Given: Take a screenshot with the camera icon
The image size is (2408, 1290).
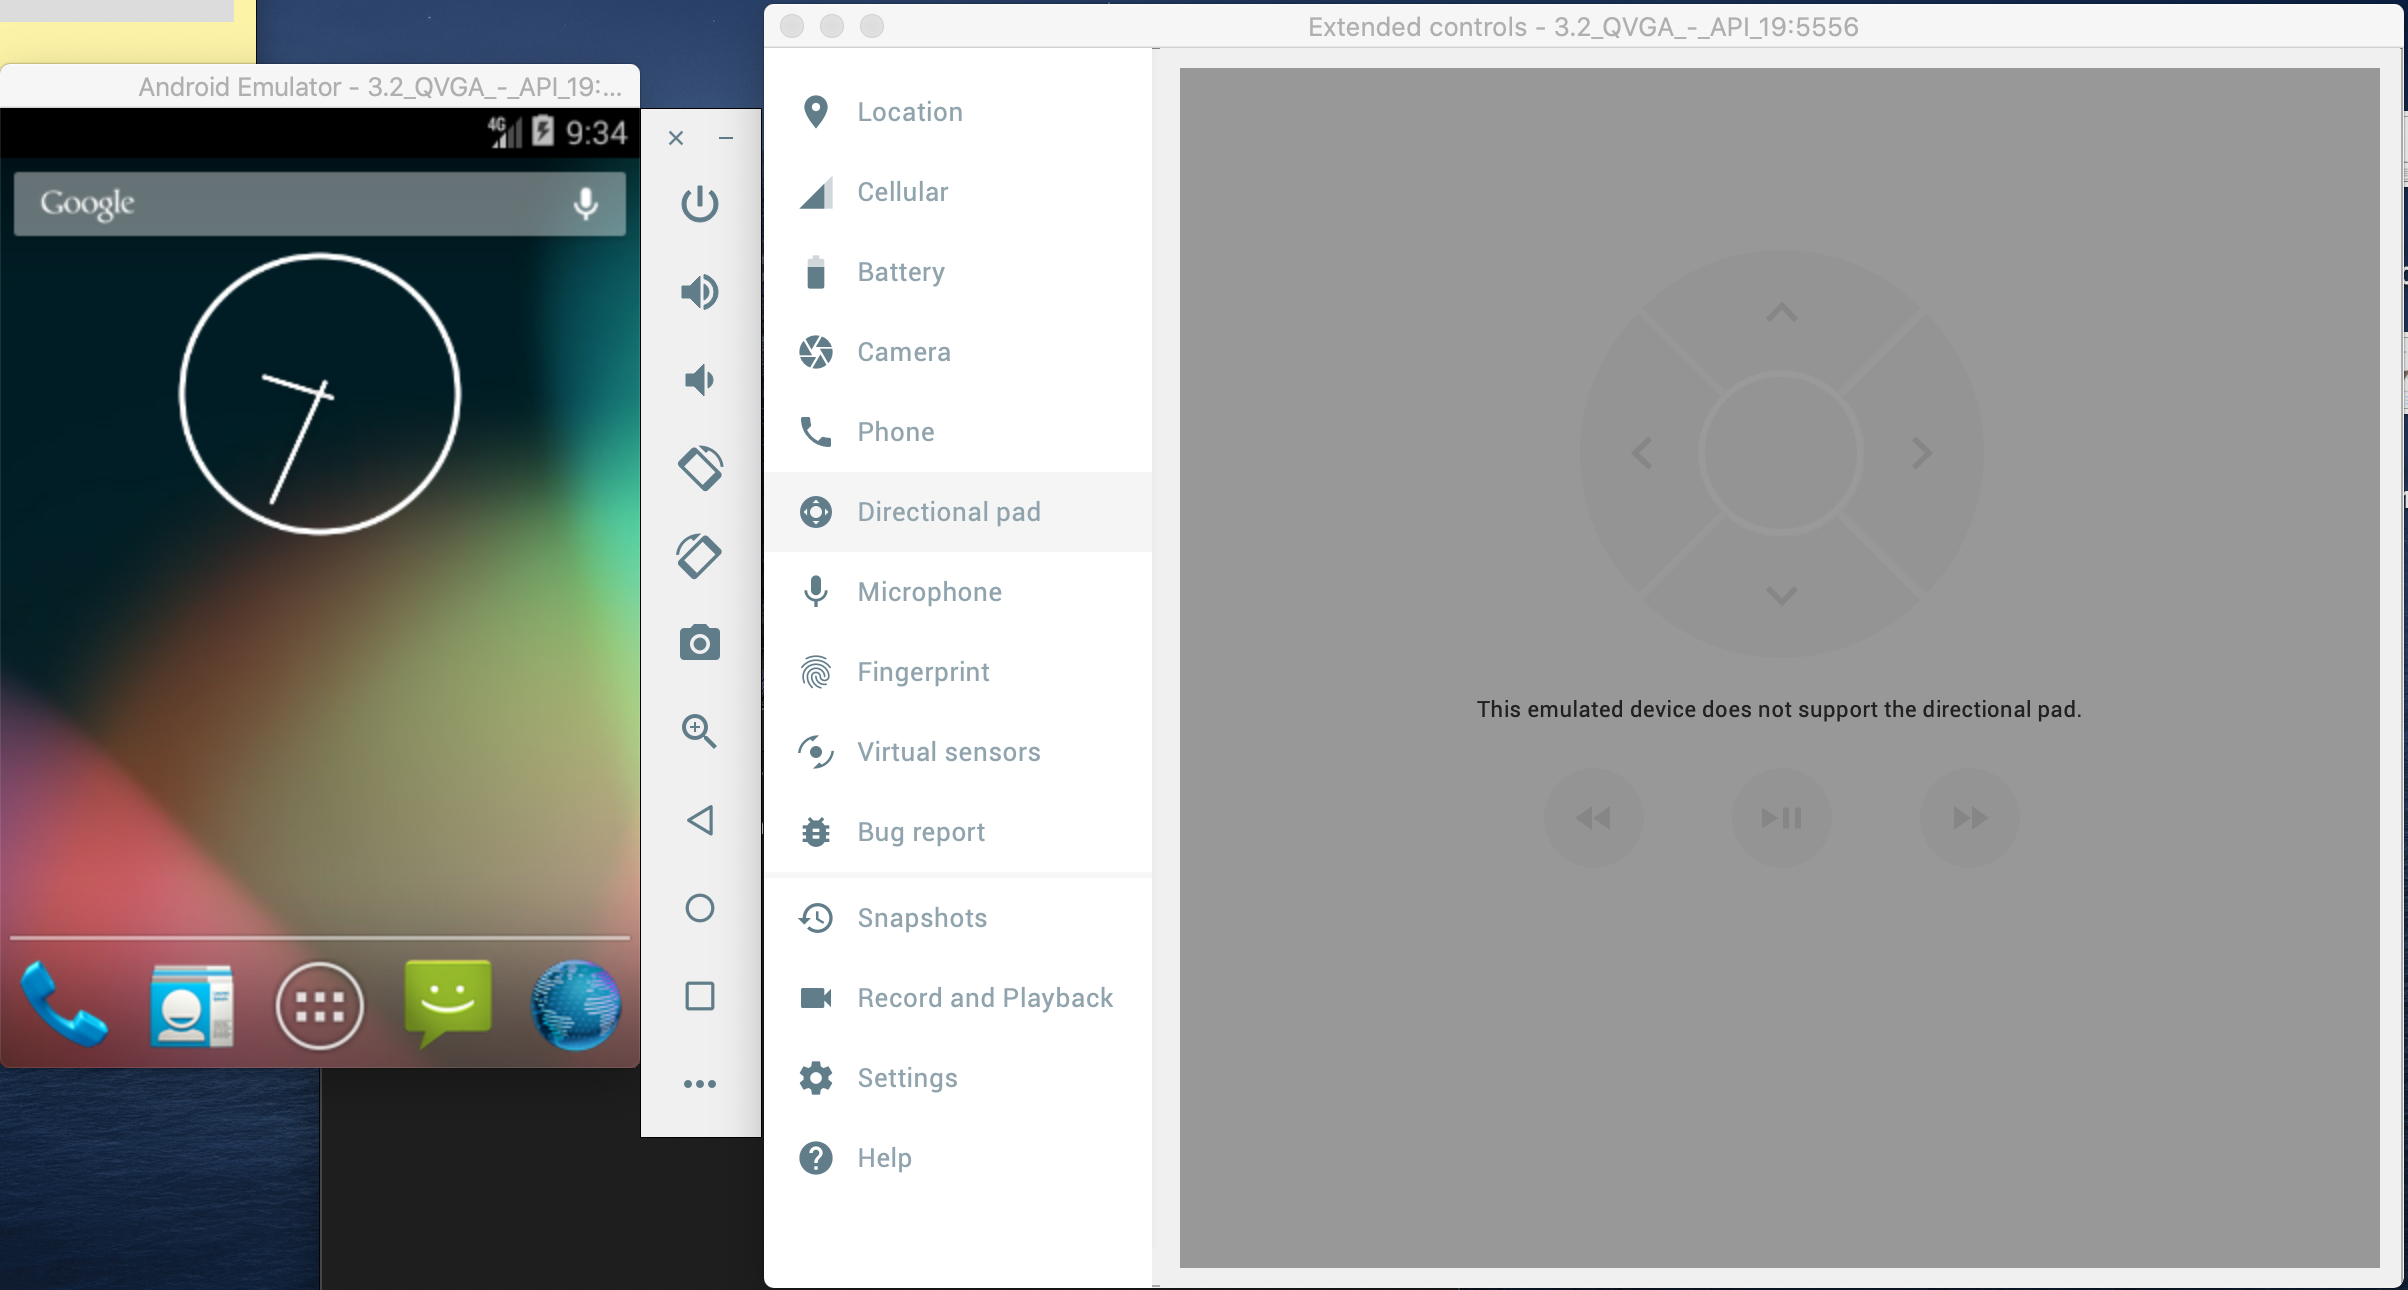Looking at the screenshot, I should 700,643.
